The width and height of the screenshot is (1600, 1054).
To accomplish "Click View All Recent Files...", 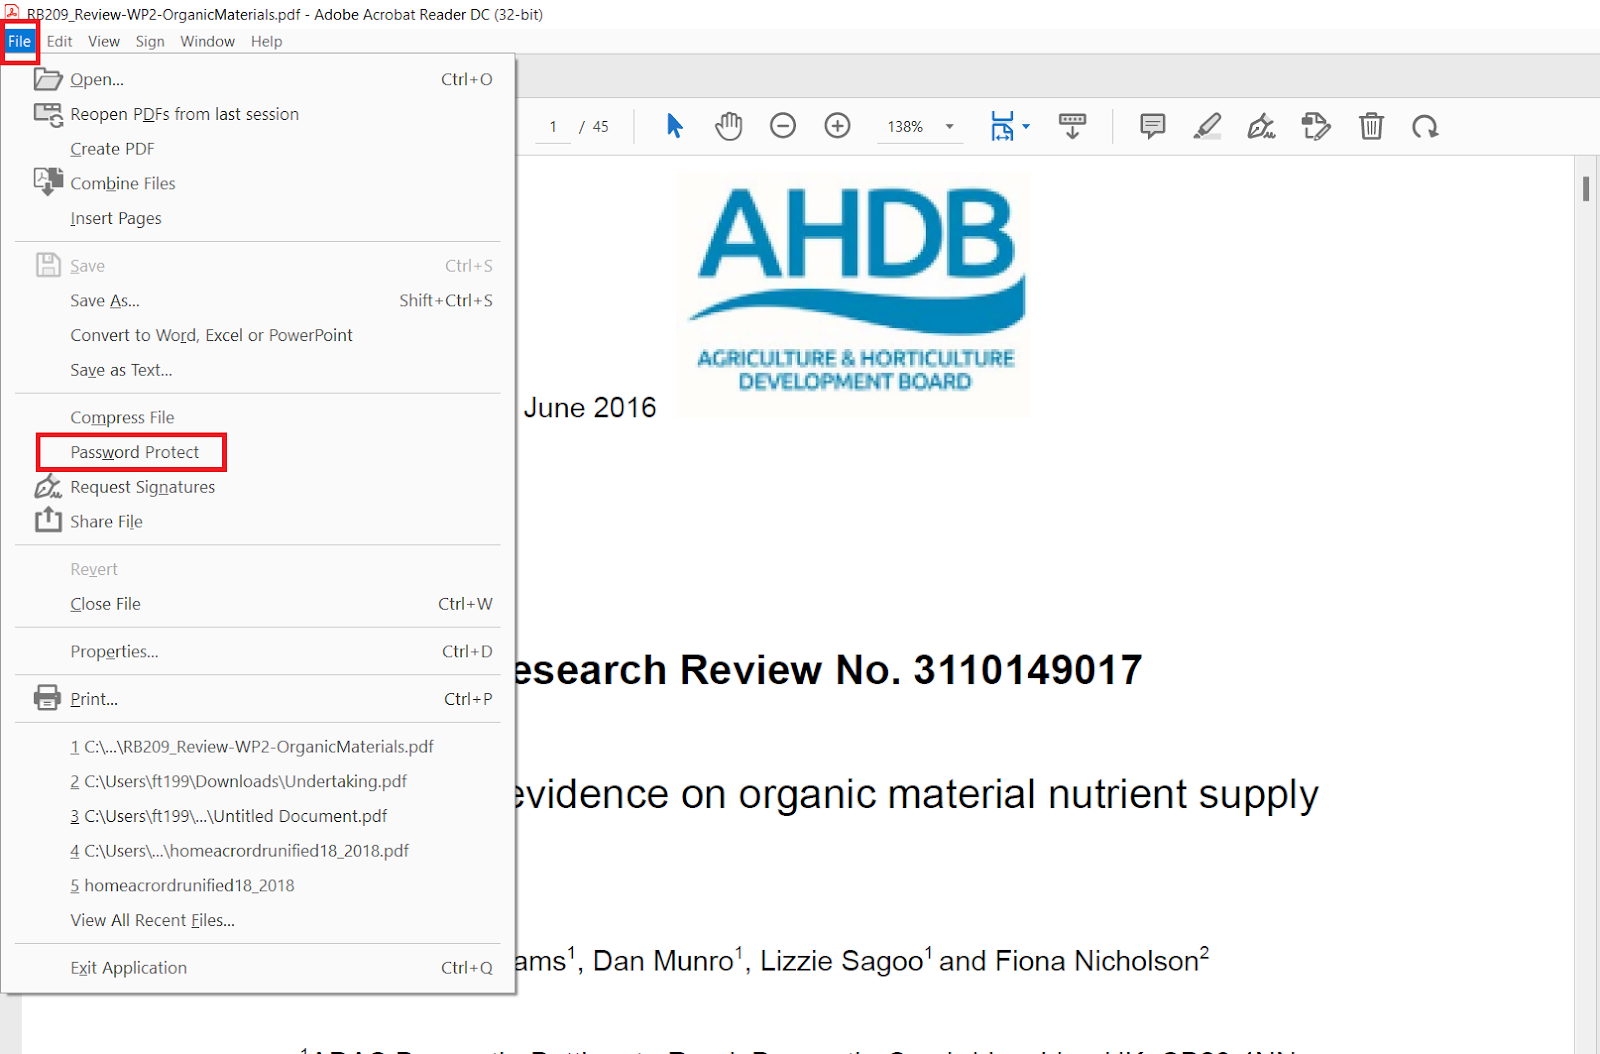I will pyautogui.click(x=152, y=920).
